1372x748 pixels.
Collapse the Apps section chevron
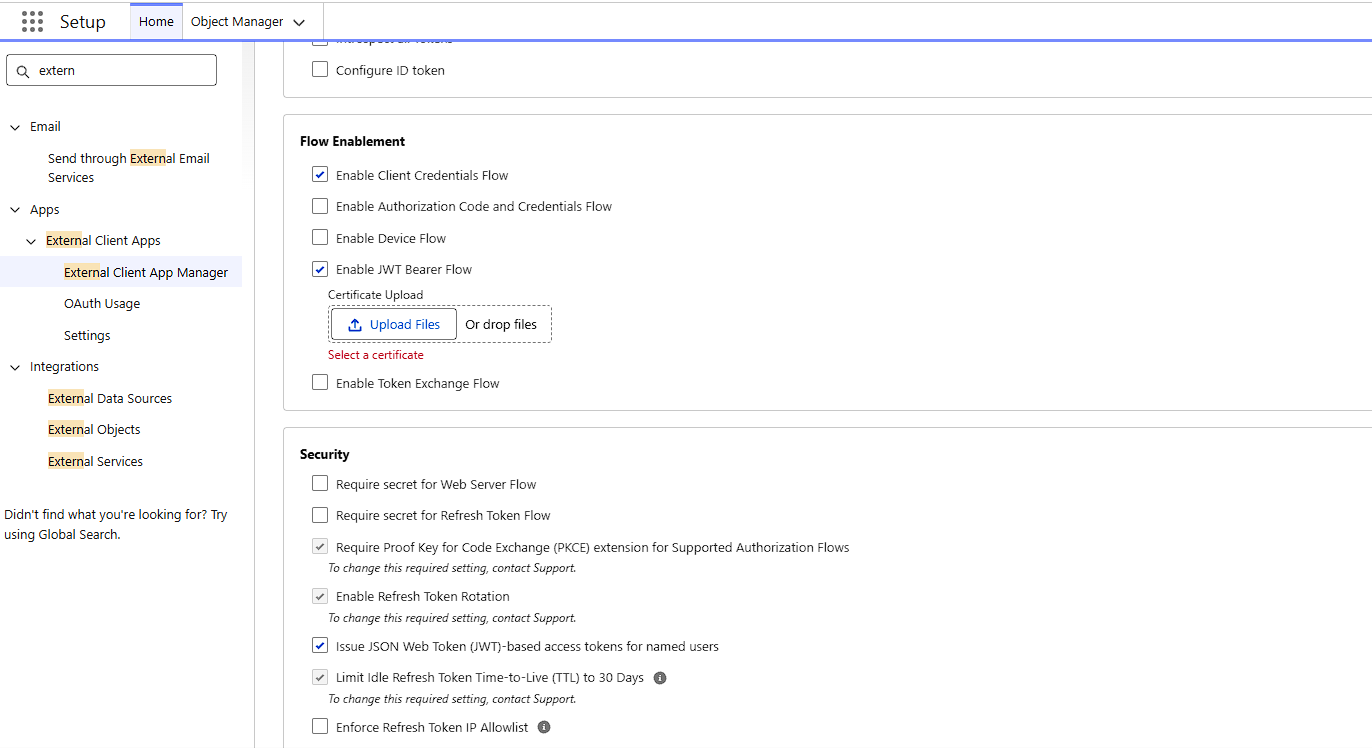15,210
